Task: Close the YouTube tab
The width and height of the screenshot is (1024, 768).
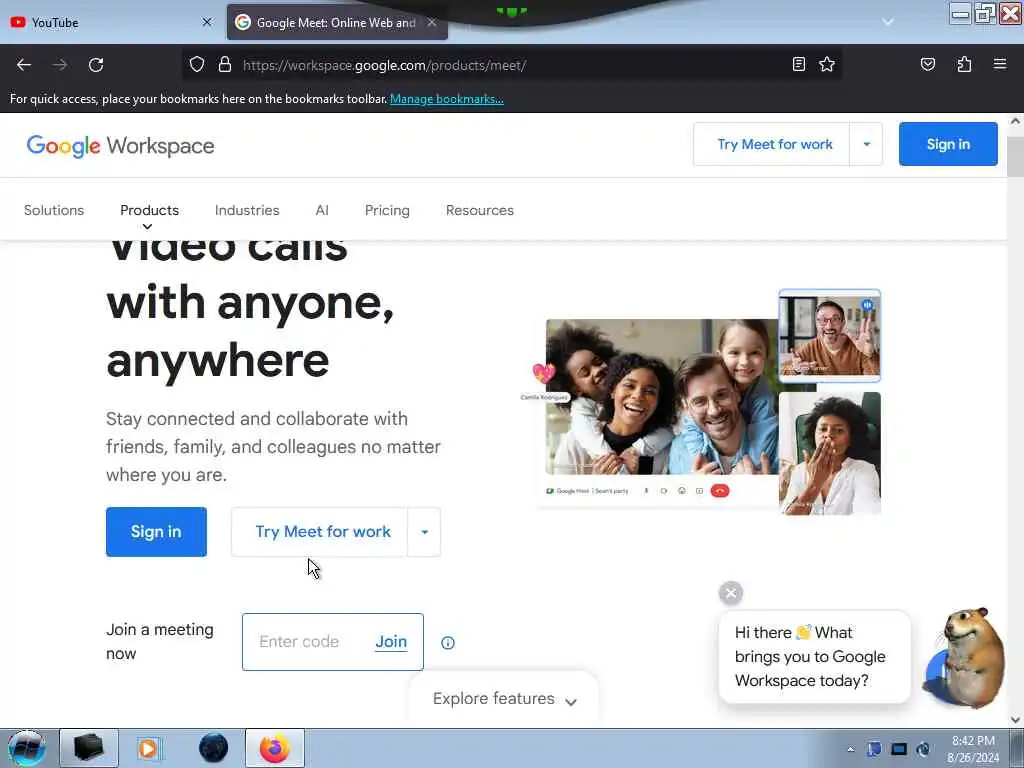Action: pos(207,22)
